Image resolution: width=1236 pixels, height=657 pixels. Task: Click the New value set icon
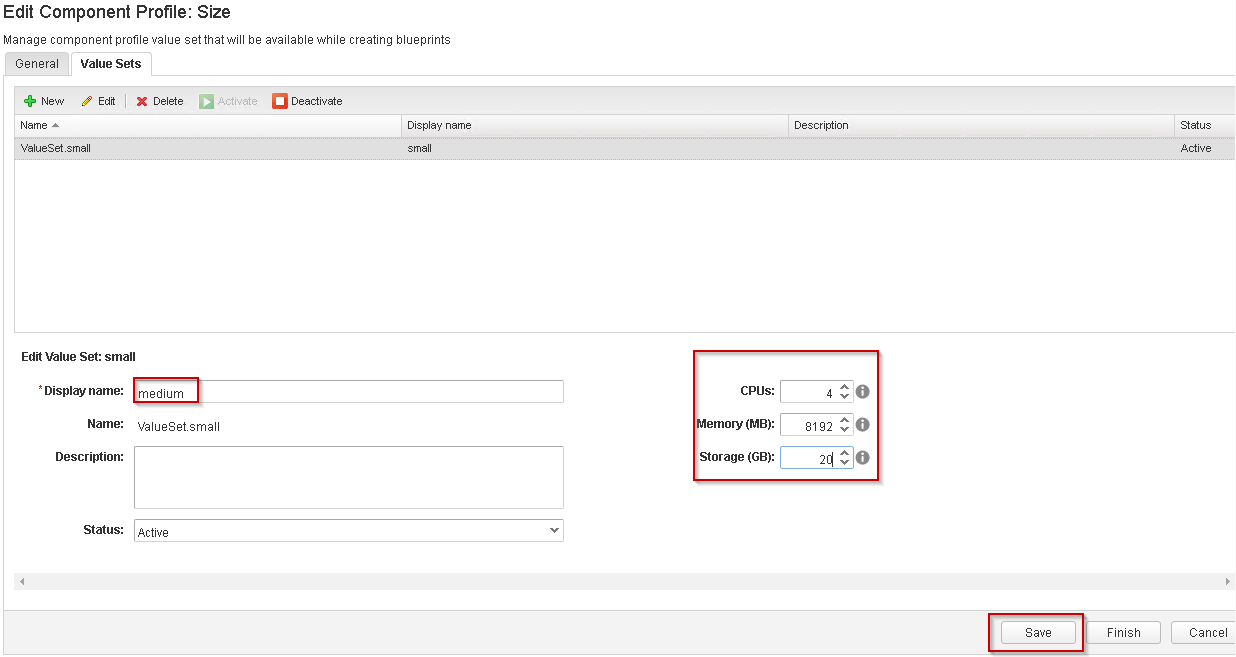pyautogui.click(x=30, y=101)
